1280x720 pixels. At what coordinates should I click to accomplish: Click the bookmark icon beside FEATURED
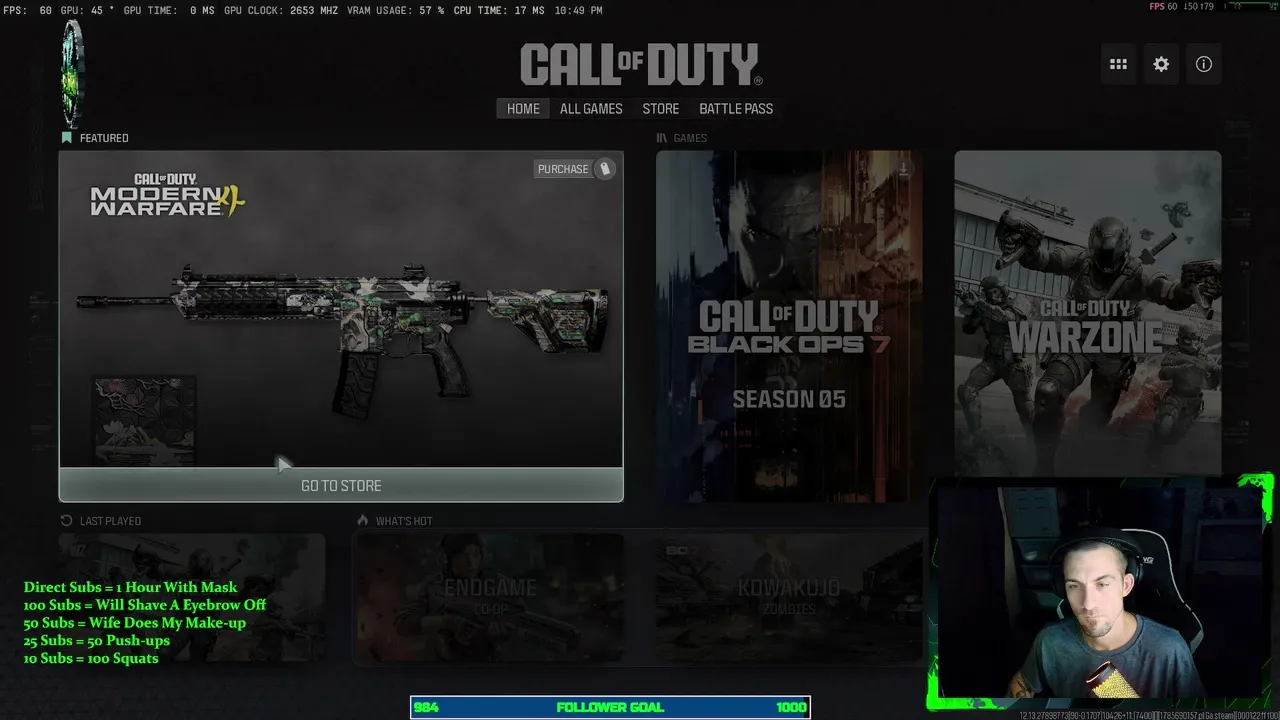point(67,138)
